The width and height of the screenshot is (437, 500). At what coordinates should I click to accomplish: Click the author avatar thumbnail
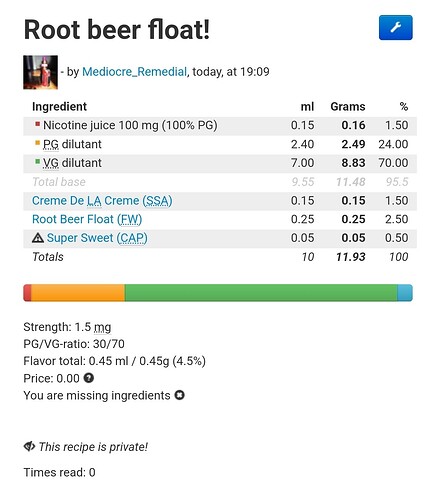pos(40,72)
